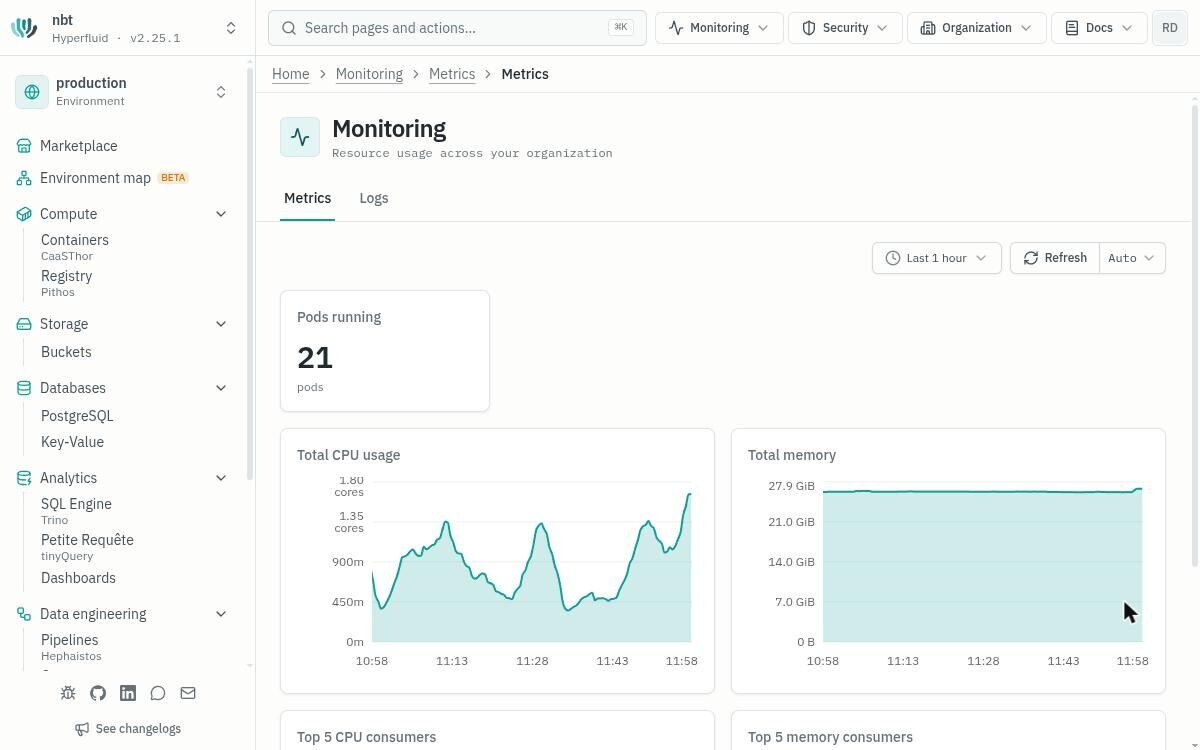The width and height of the screenshot is (1200, 750).
Task: Click the bug report icon
Action: point(68,693)
